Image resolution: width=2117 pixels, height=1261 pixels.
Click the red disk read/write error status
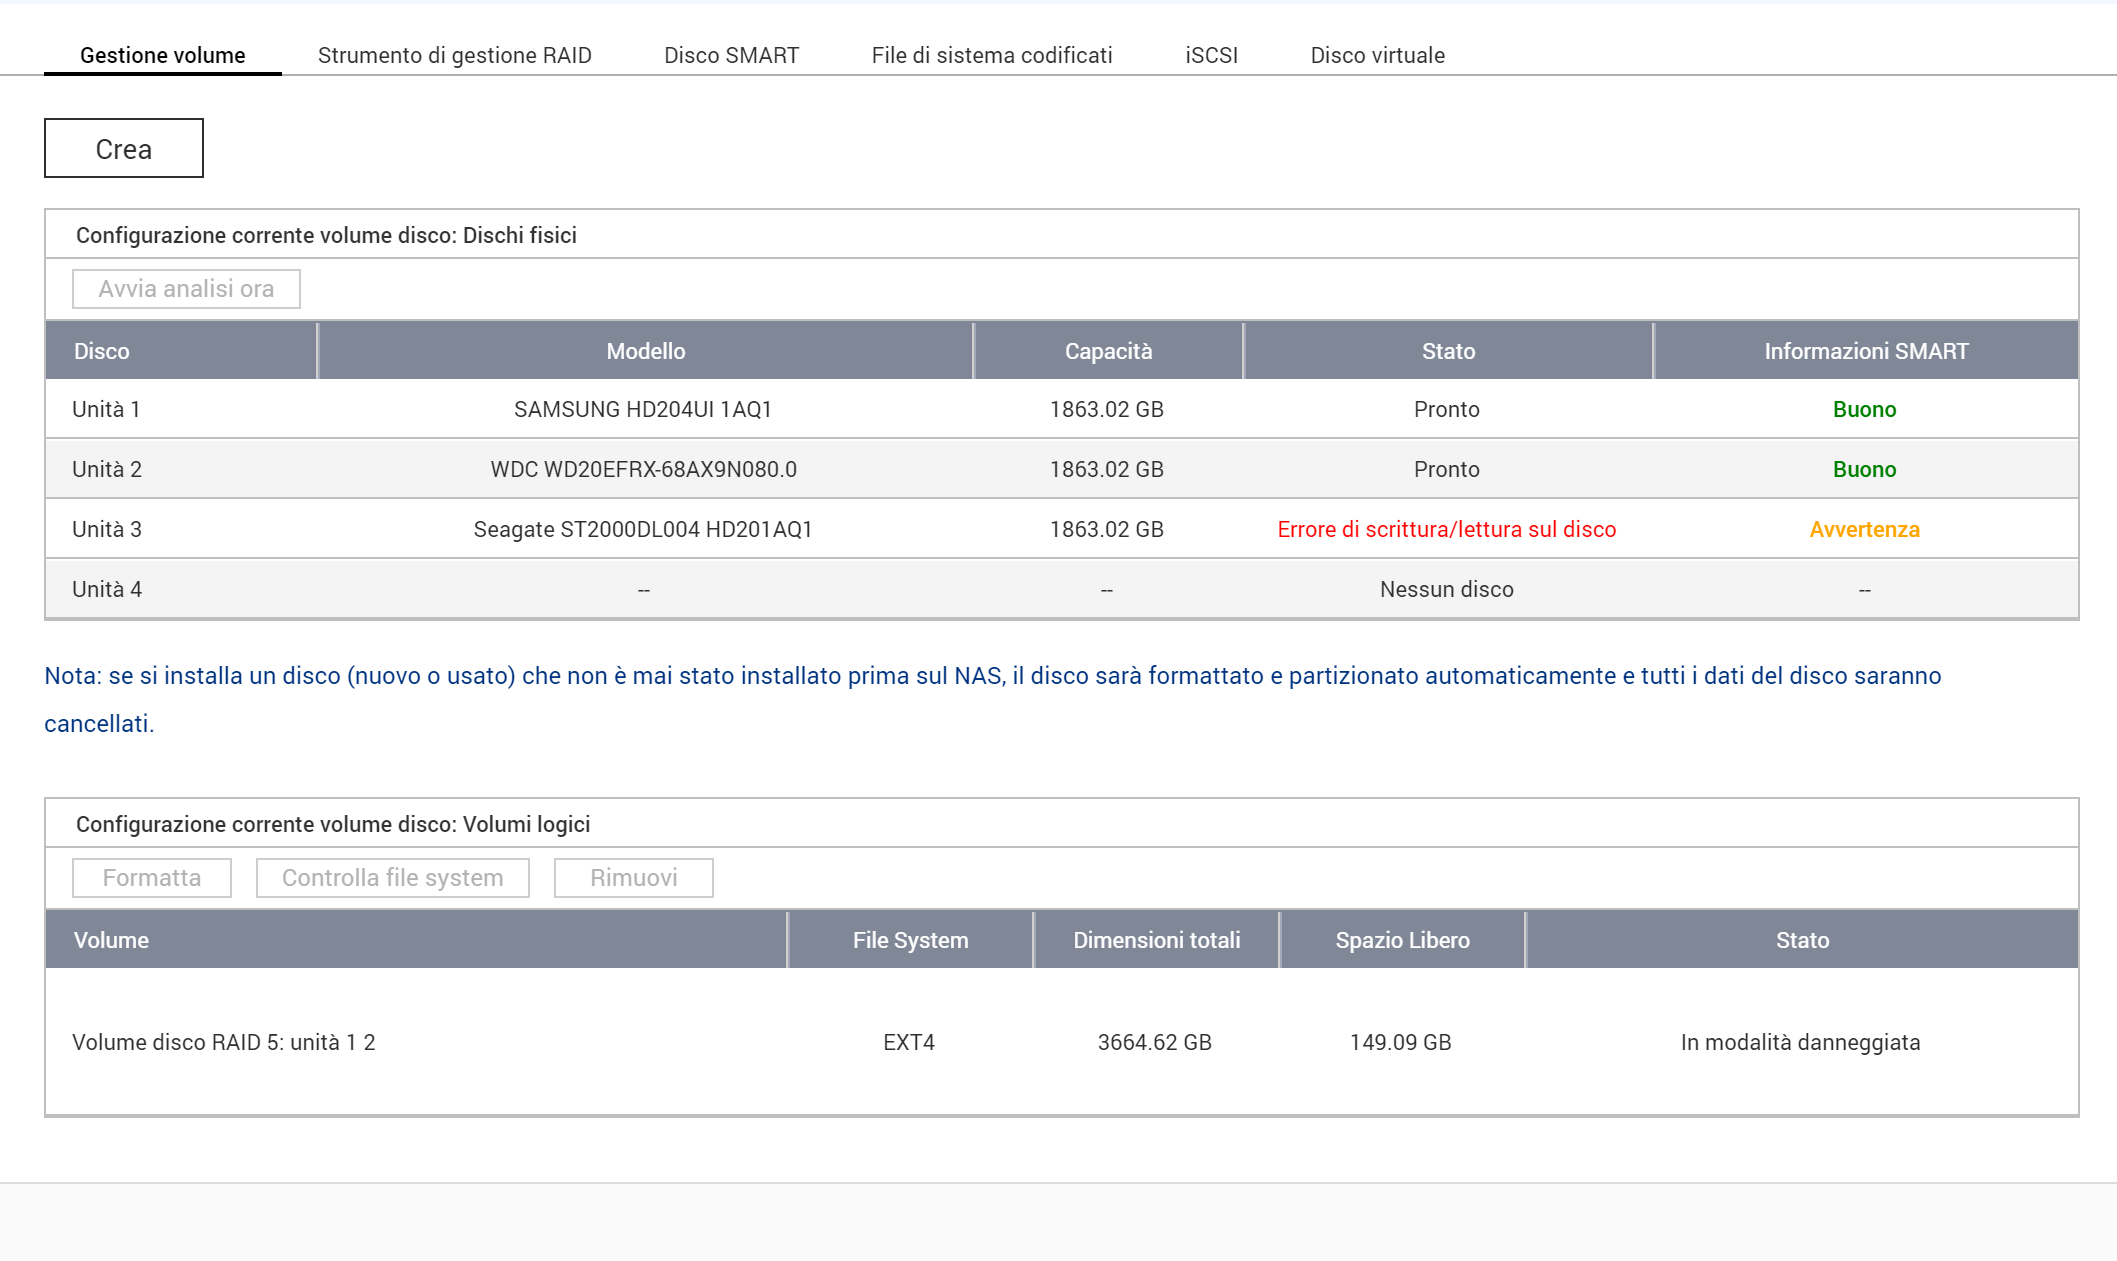1446,529
